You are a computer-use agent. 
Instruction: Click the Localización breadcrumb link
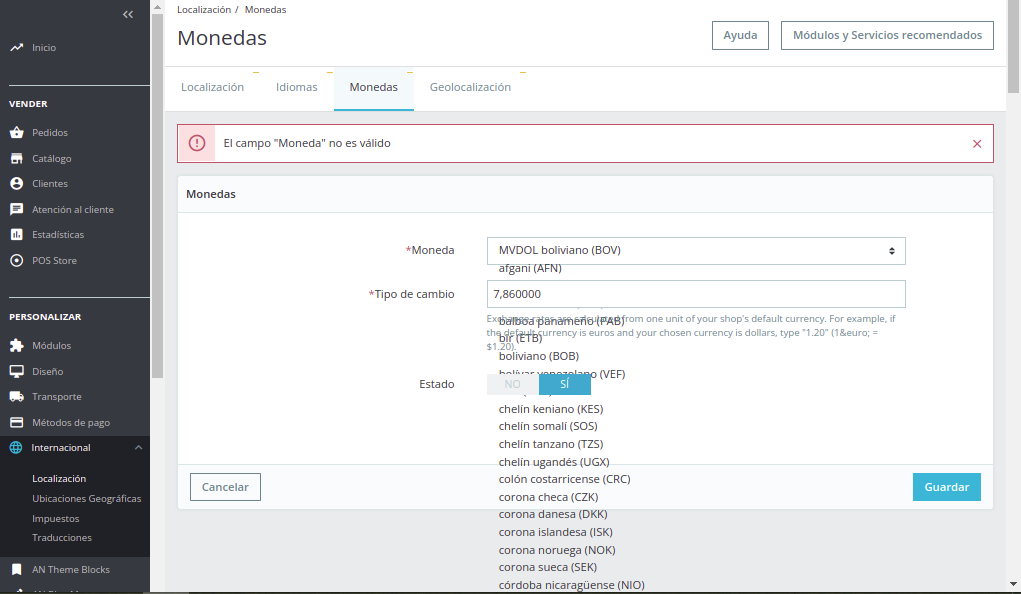204,10
